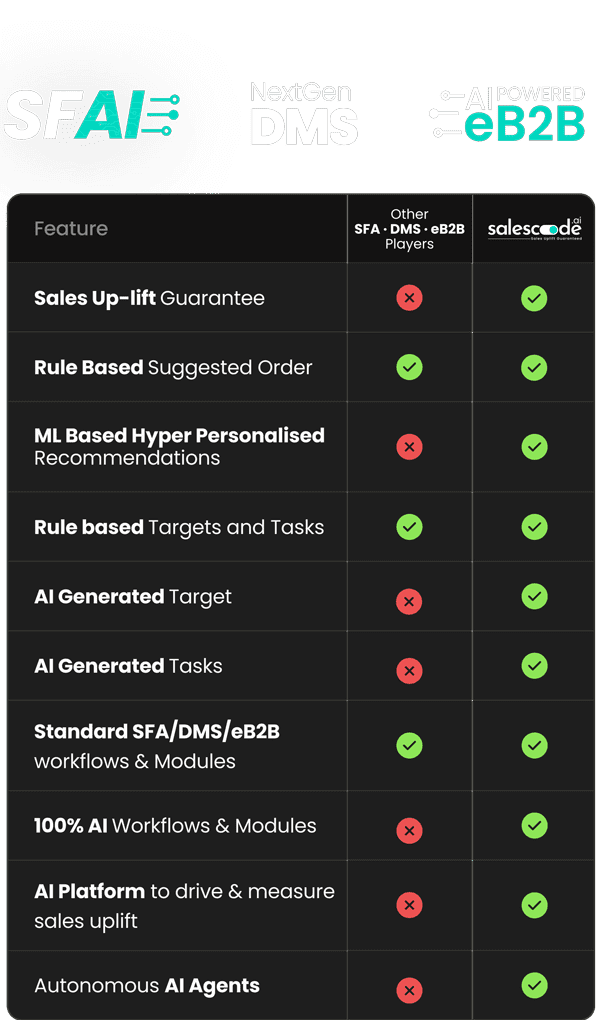Click salescode green check for AI Generated Tasks

click(534, 665)
